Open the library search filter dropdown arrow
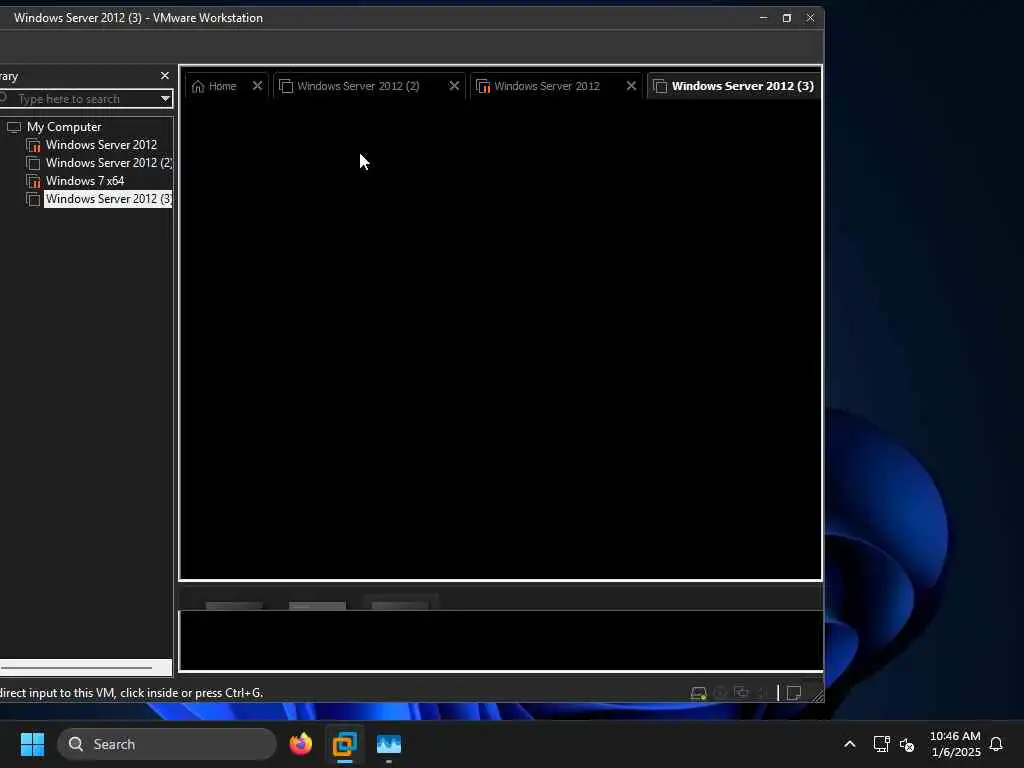Viewport: 1024px width, 768px height. point(166,99)
